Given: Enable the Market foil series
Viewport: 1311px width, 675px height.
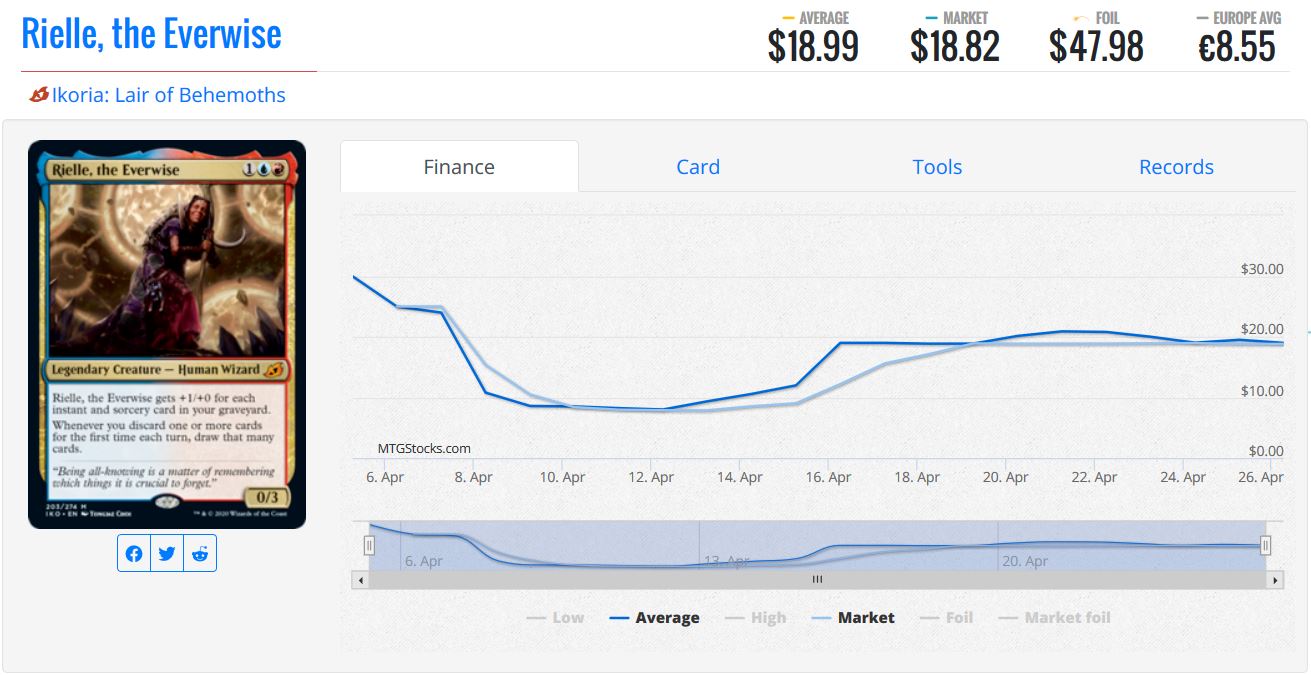Looking at the screenshot, I should click(x=1054, y=618).
